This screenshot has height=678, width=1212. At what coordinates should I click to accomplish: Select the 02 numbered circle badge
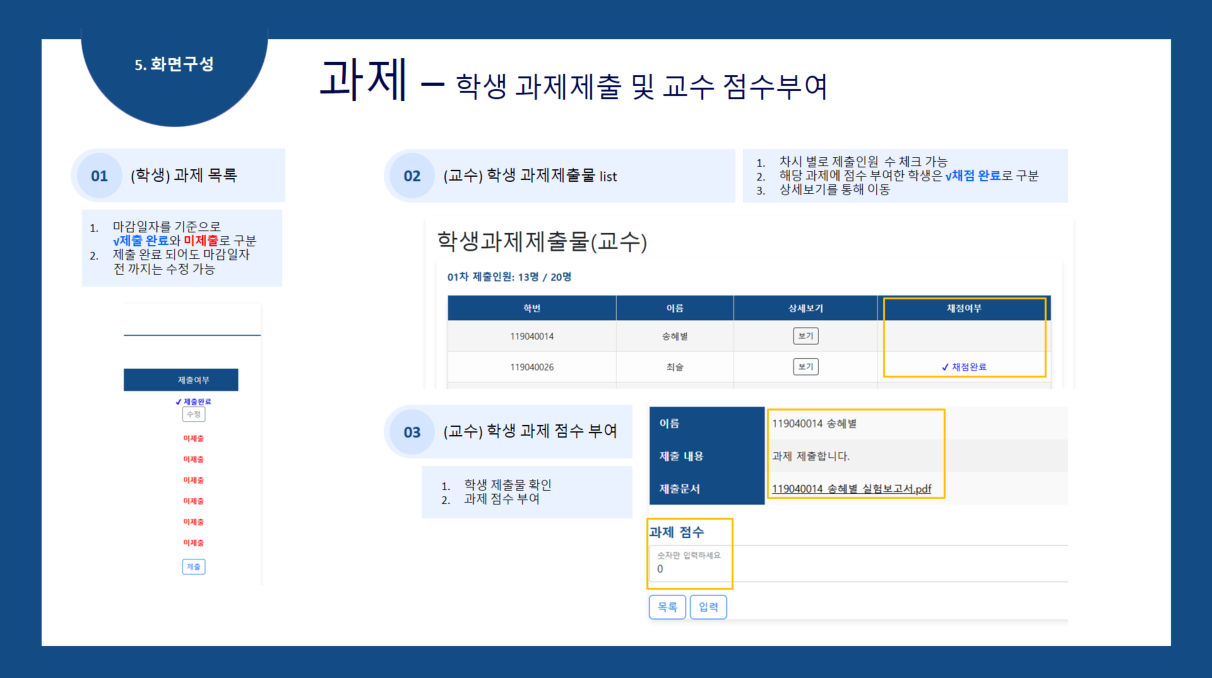[x=412, y=176]
